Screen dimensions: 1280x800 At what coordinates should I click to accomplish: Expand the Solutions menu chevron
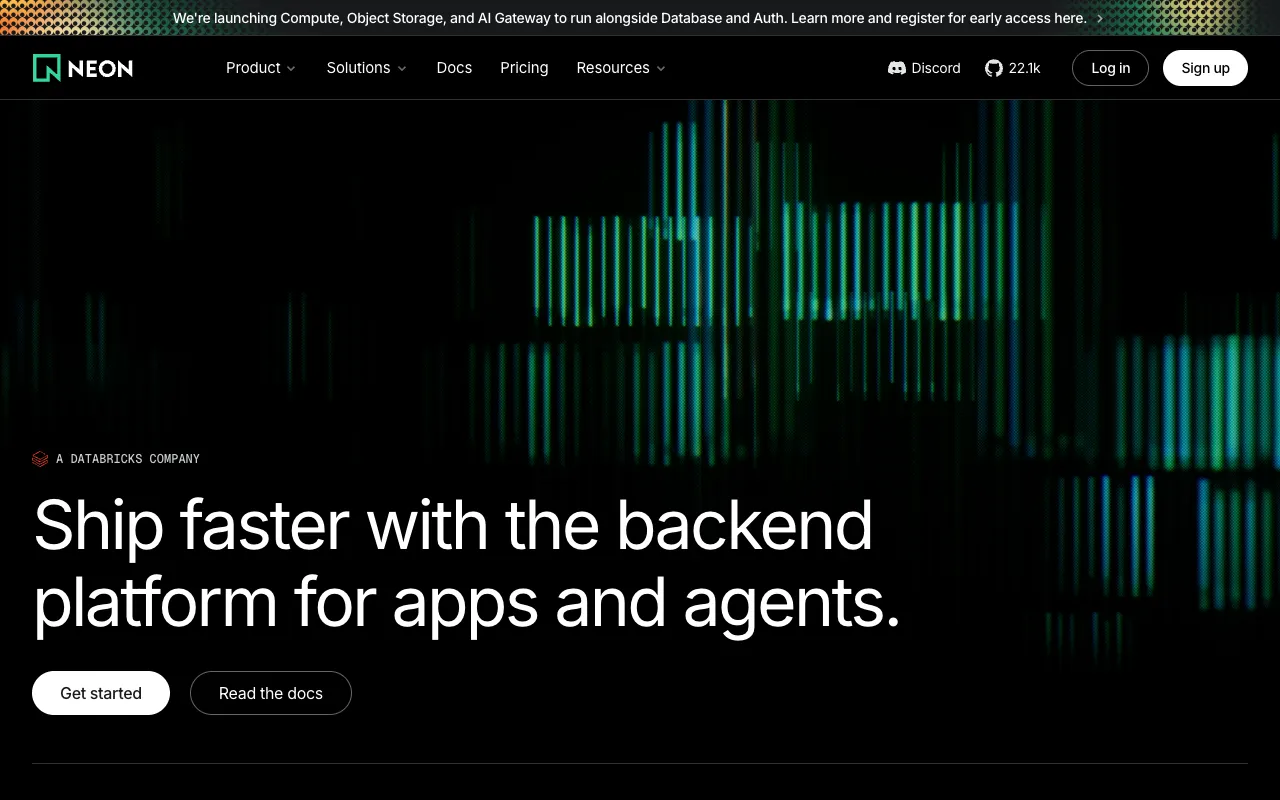(x=402, y=69)
